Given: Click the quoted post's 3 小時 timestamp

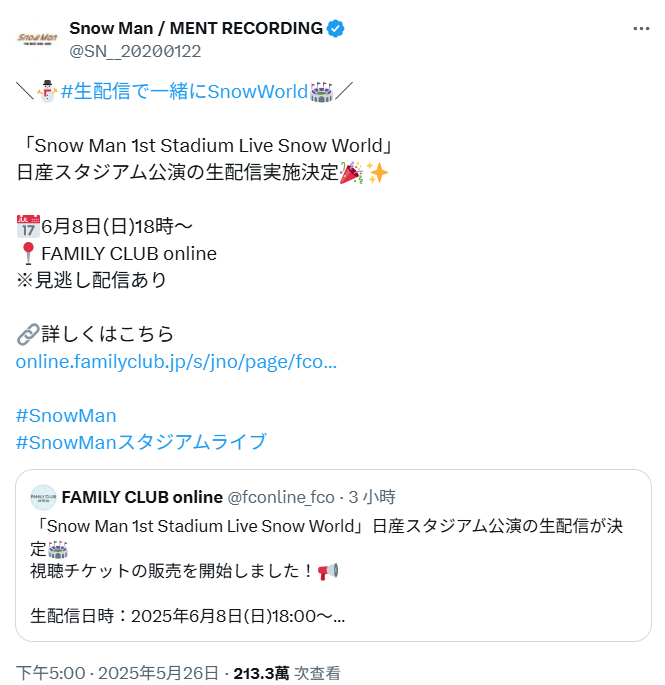Looking at the screenshot, I should tap(372, 497).
